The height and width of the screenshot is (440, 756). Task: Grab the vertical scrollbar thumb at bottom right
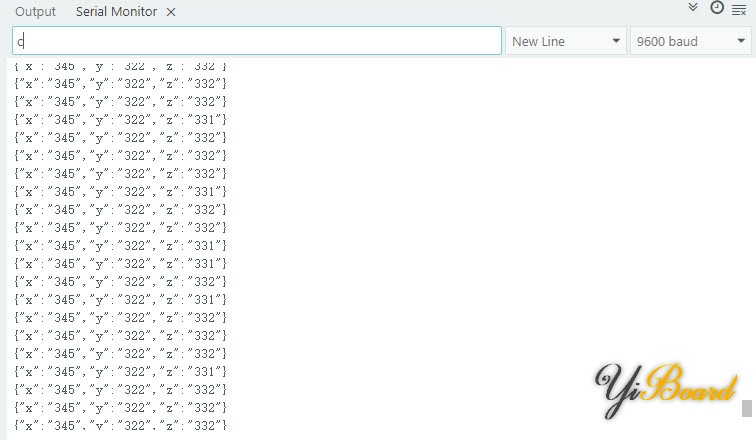tap(746, 408)
